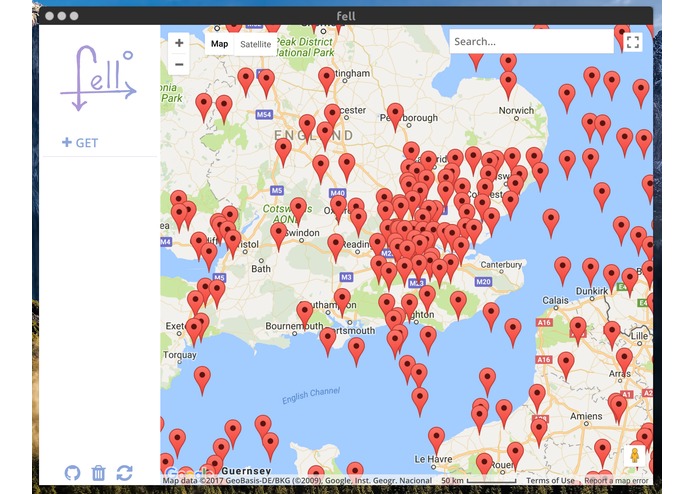Image resolution: width=695 pixels, height=494 pixels.
Task: Click the map marker west of Le Havre
Action: coord(437,440)
